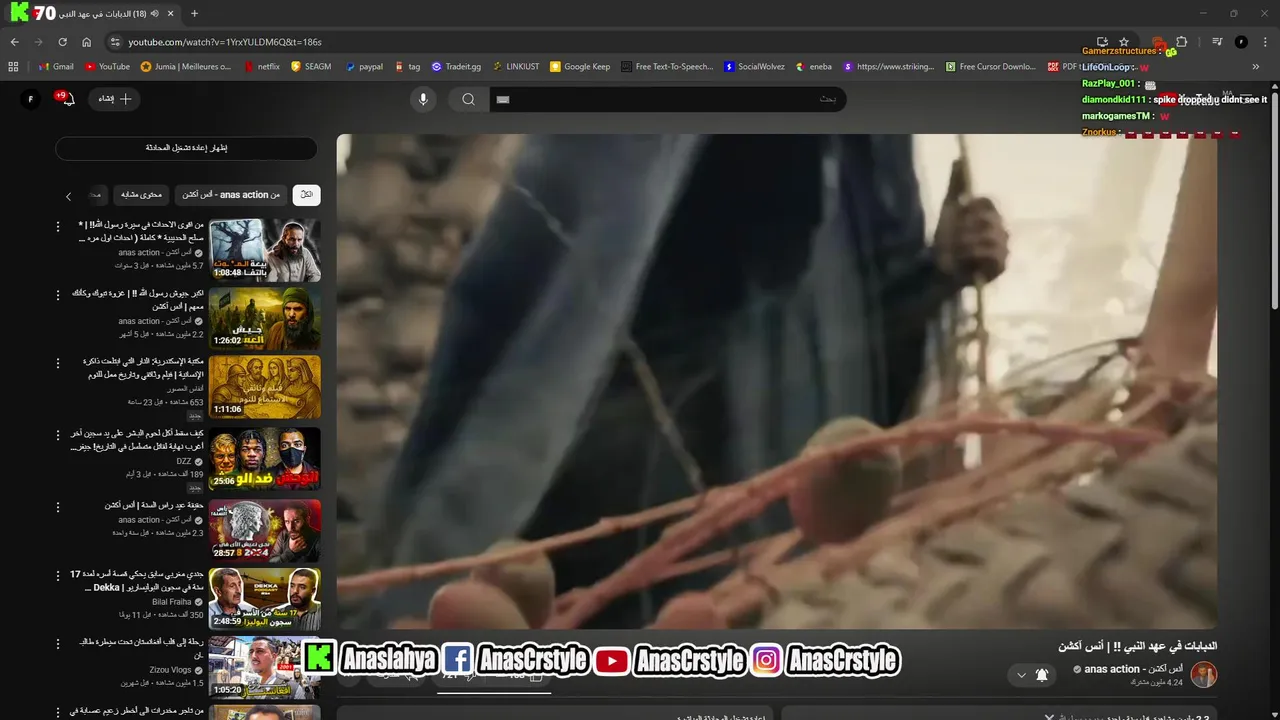Open the 'anas action' channel name link
The height and width of the screenshot is (720, 1280).
pos(1133,669)
